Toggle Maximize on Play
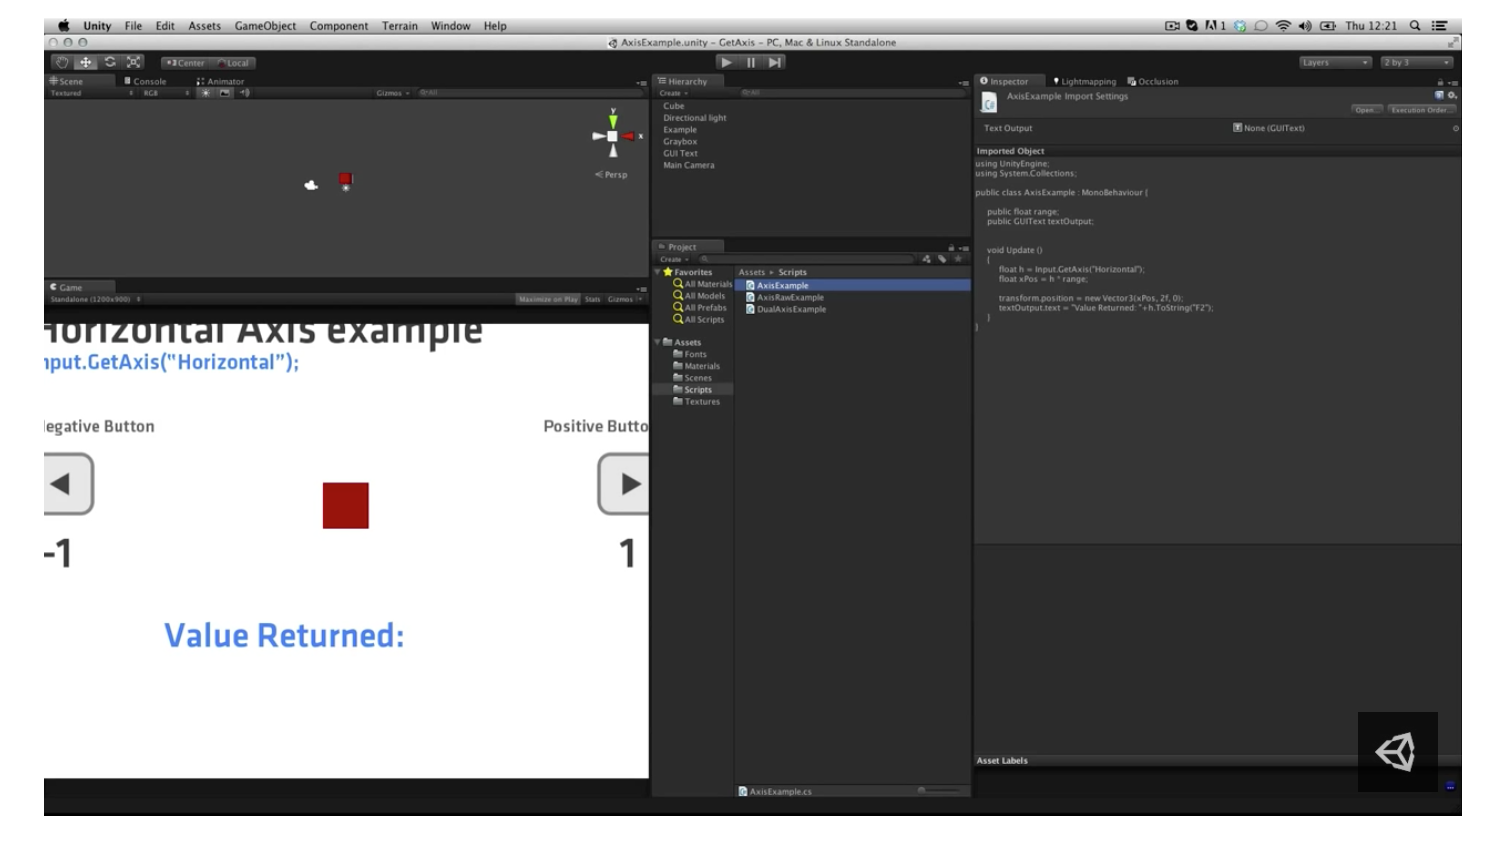The width and height of the screenshot is (1500, 858). (x=548, y=299)
